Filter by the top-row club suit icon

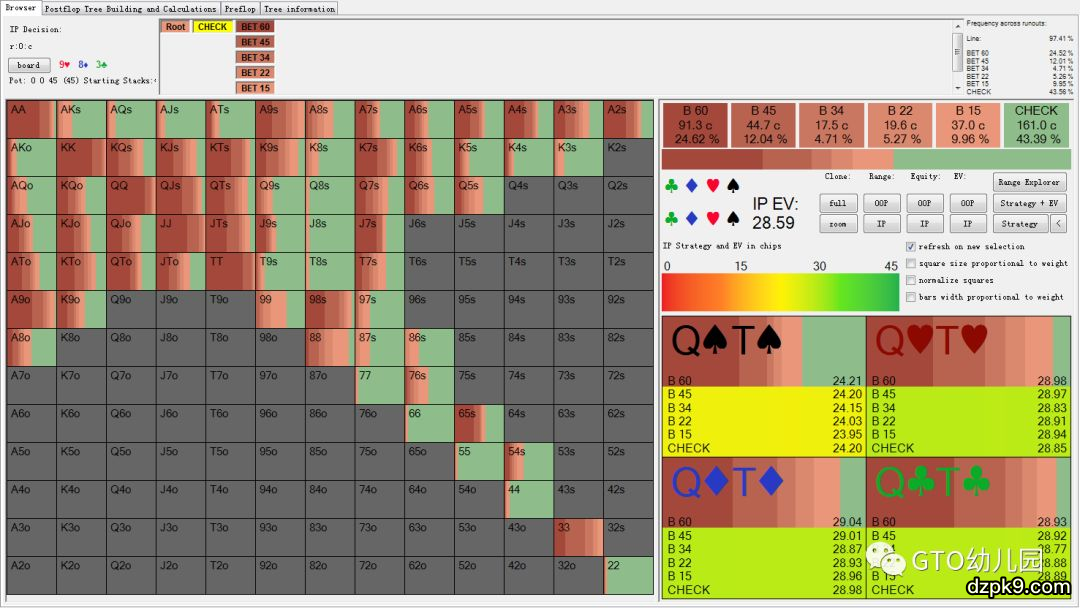(672, 186)
